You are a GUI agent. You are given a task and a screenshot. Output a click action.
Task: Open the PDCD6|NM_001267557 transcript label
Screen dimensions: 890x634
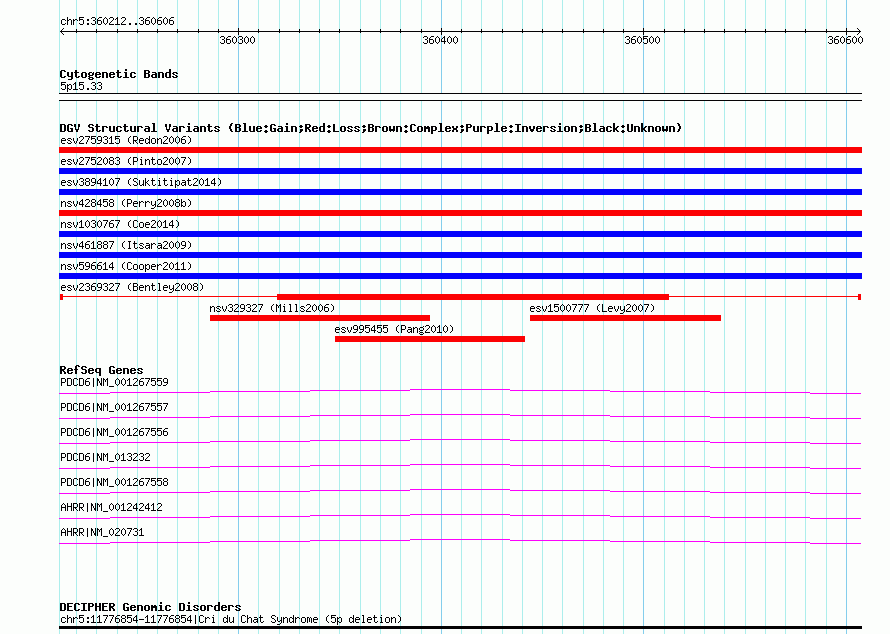[x=114, y=408]
